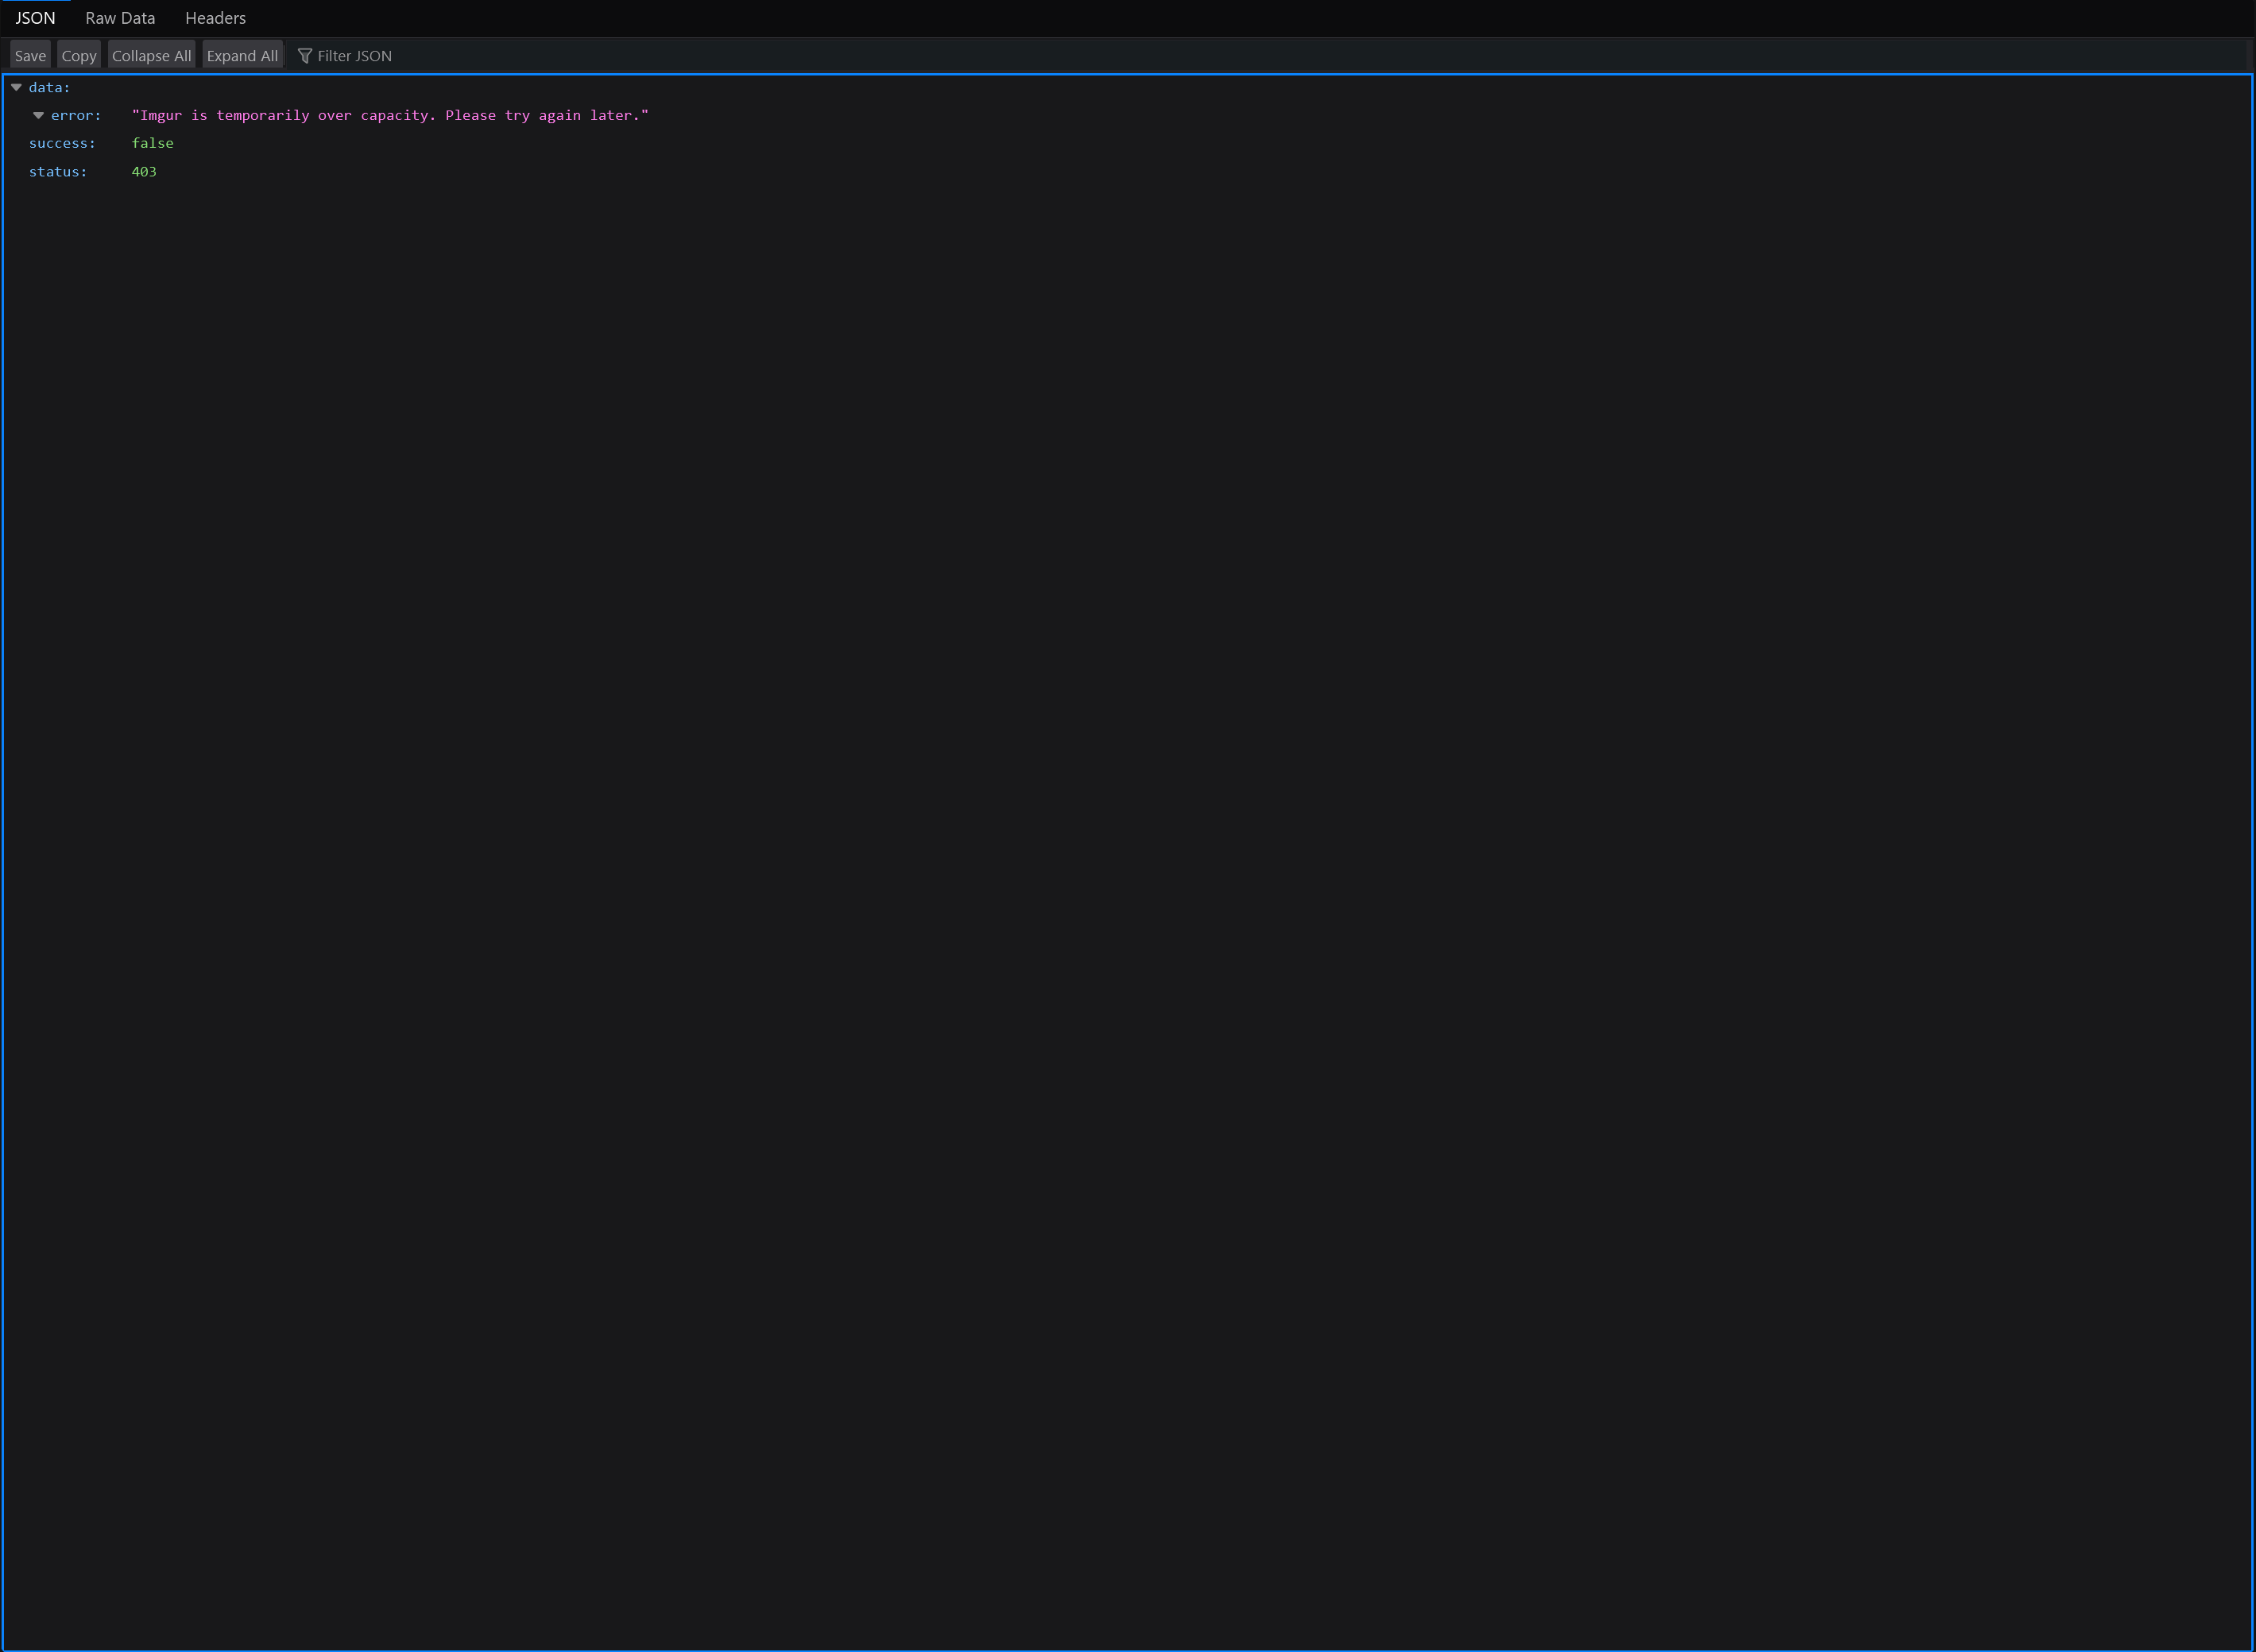
Task: Click the Copy button
Action: click(x=79, y=56)
